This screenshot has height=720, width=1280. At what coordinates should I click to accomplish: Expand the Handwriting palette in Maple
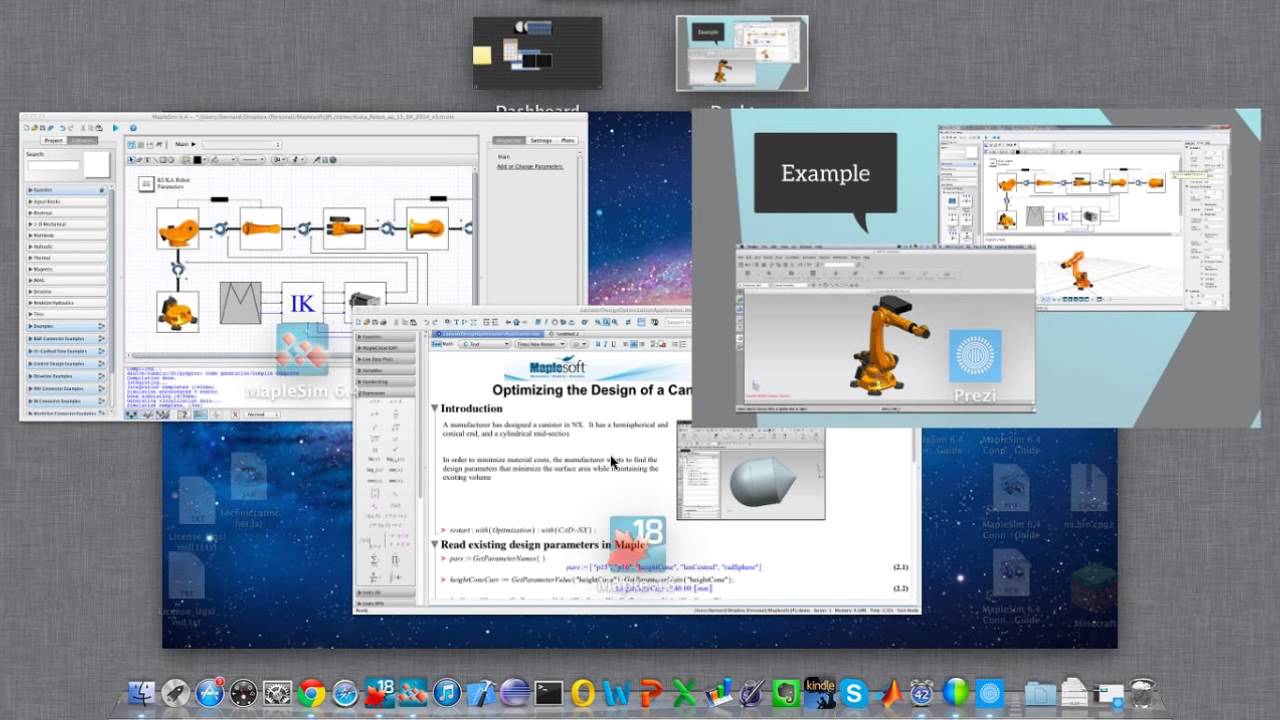(385, 382)
